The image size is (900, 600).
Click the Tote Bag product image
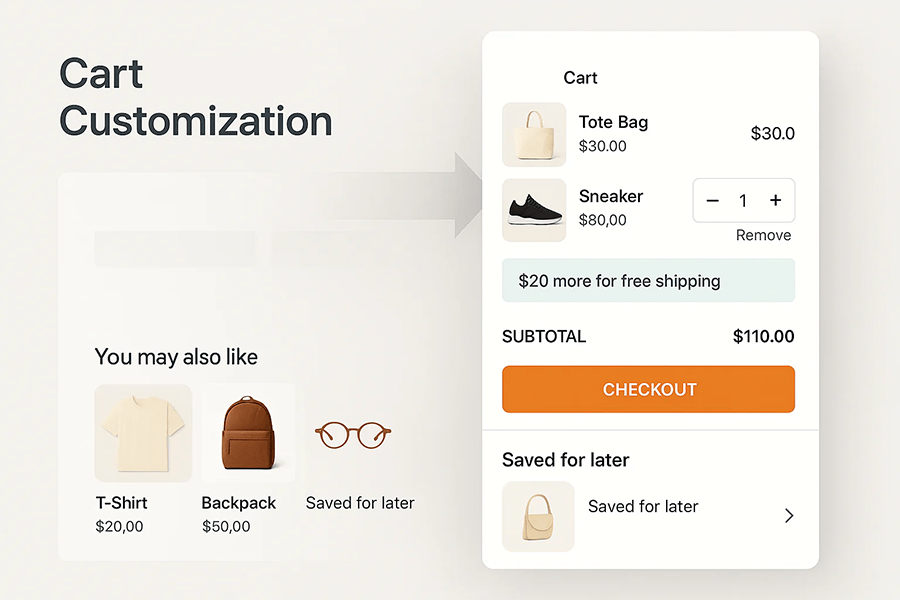534,134
